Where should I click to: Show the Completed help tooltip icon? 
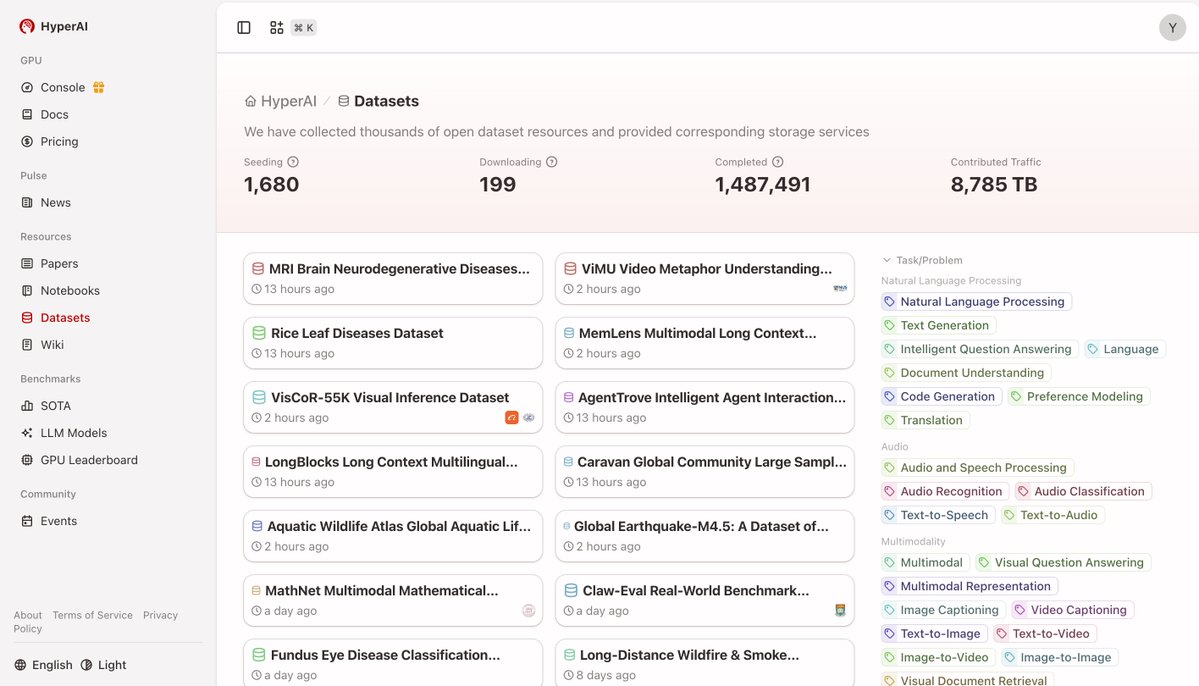pyautogui.click(x=778, y=162)
